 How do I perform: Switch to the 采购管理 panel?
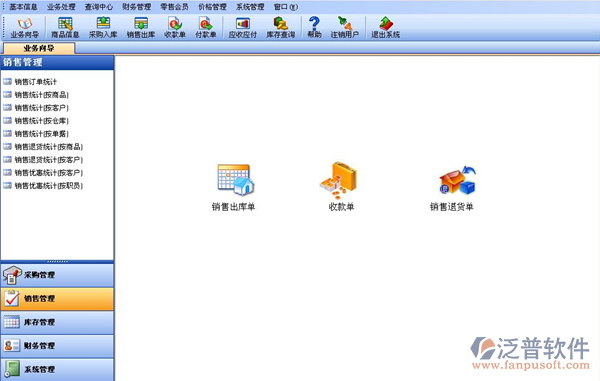click(x=57, y=275)
